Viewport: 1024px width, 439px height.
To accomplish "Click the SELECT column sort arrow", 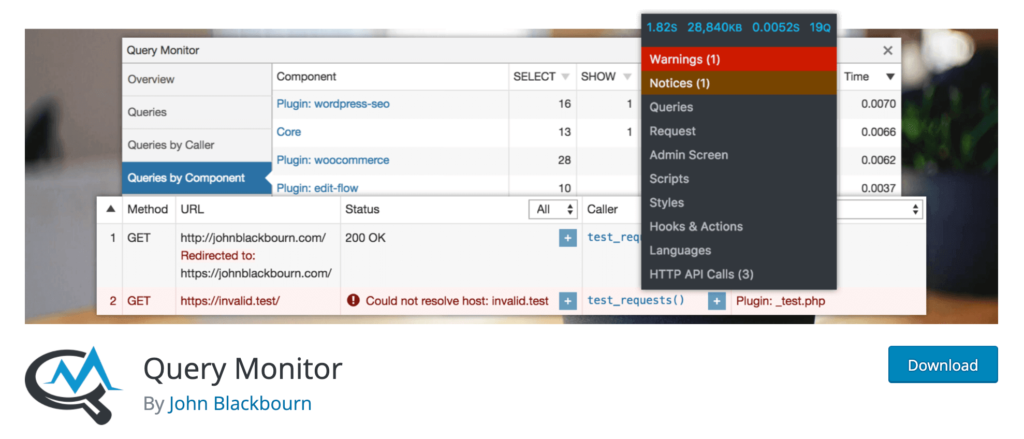I will click(566, 77).
